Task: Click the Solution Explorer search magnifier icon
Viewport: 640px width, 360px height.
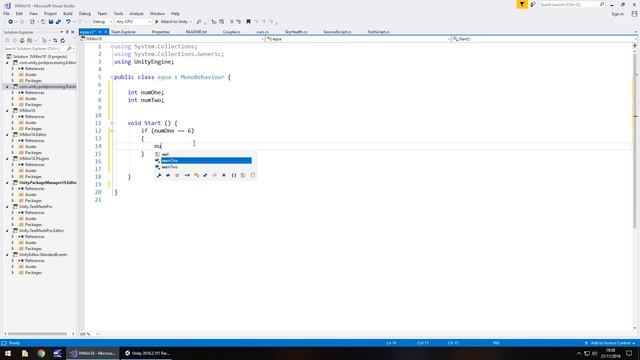Action: (69, 49)
